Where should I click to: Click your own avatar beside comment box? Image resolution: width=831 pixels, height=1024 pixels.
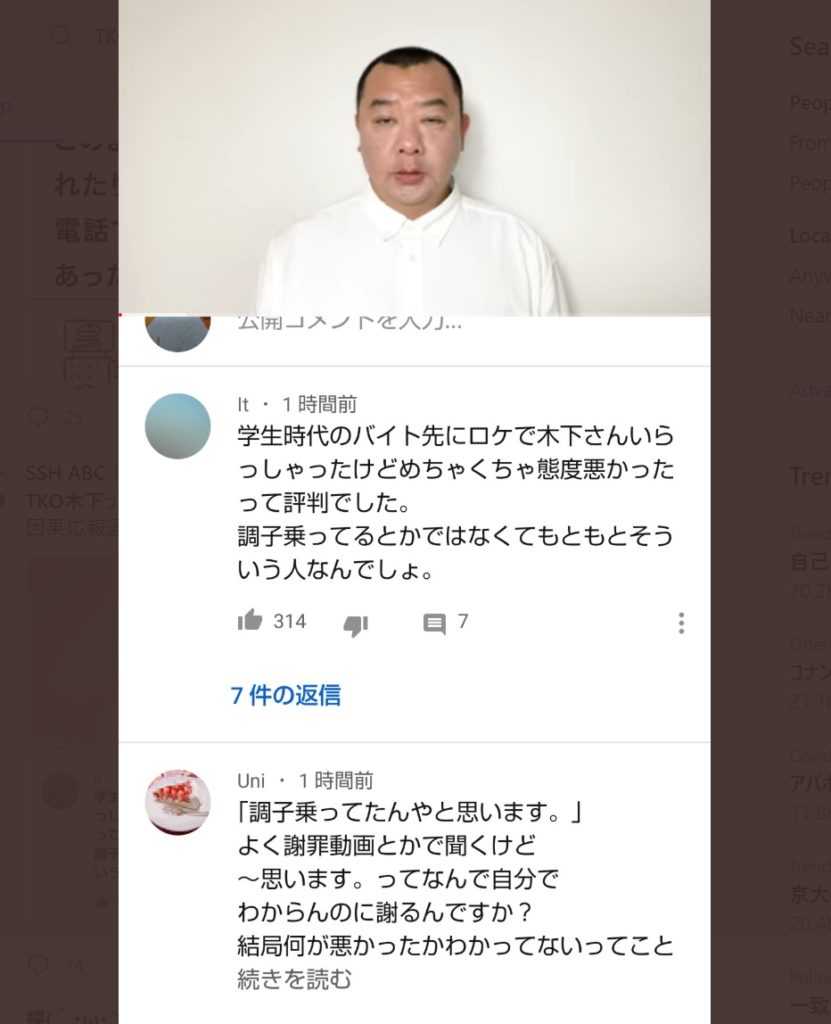[178, 333]
